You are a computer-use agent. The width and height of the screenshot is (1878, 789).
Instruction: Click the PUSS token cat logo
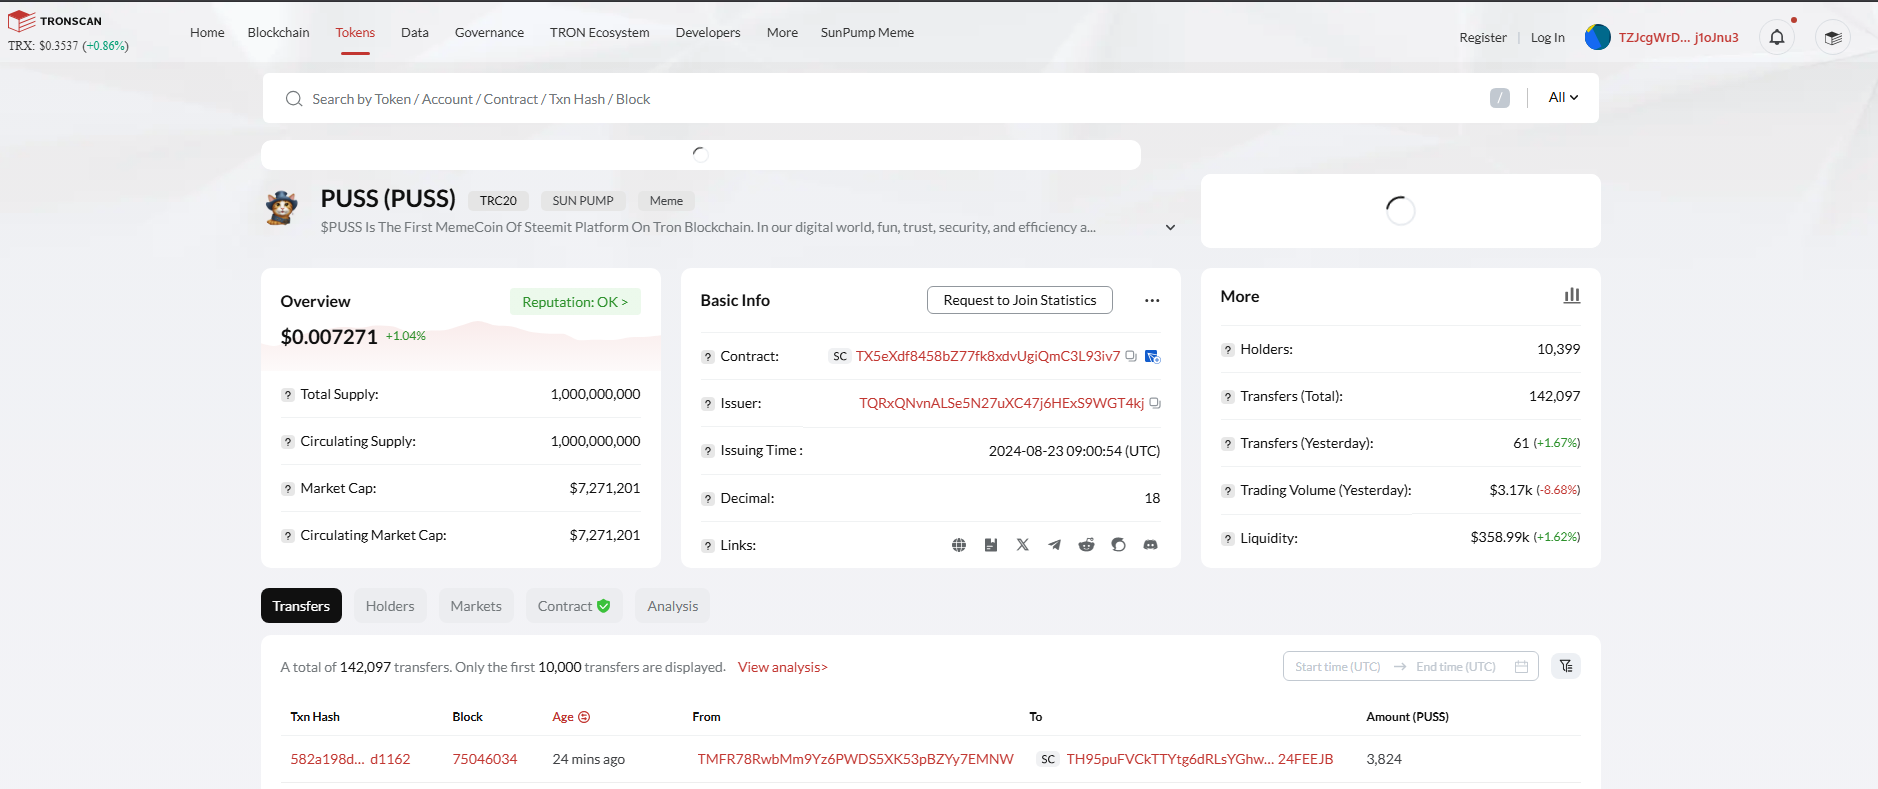[x=282, y=208]
